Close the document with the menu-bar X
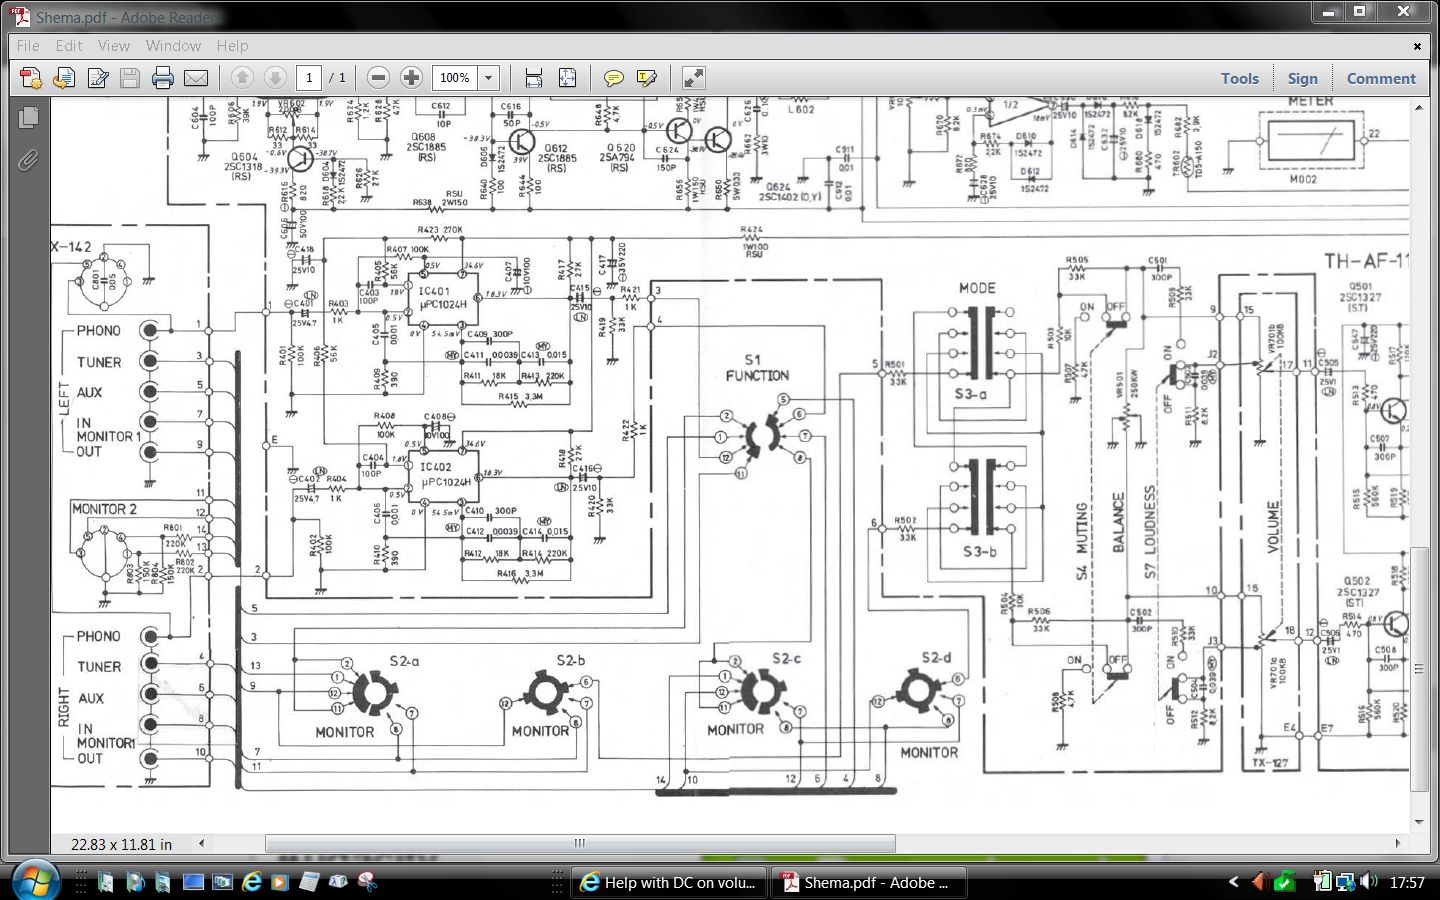The height and width of the screenshot is (900, 1440). [x=1417, y=46]
